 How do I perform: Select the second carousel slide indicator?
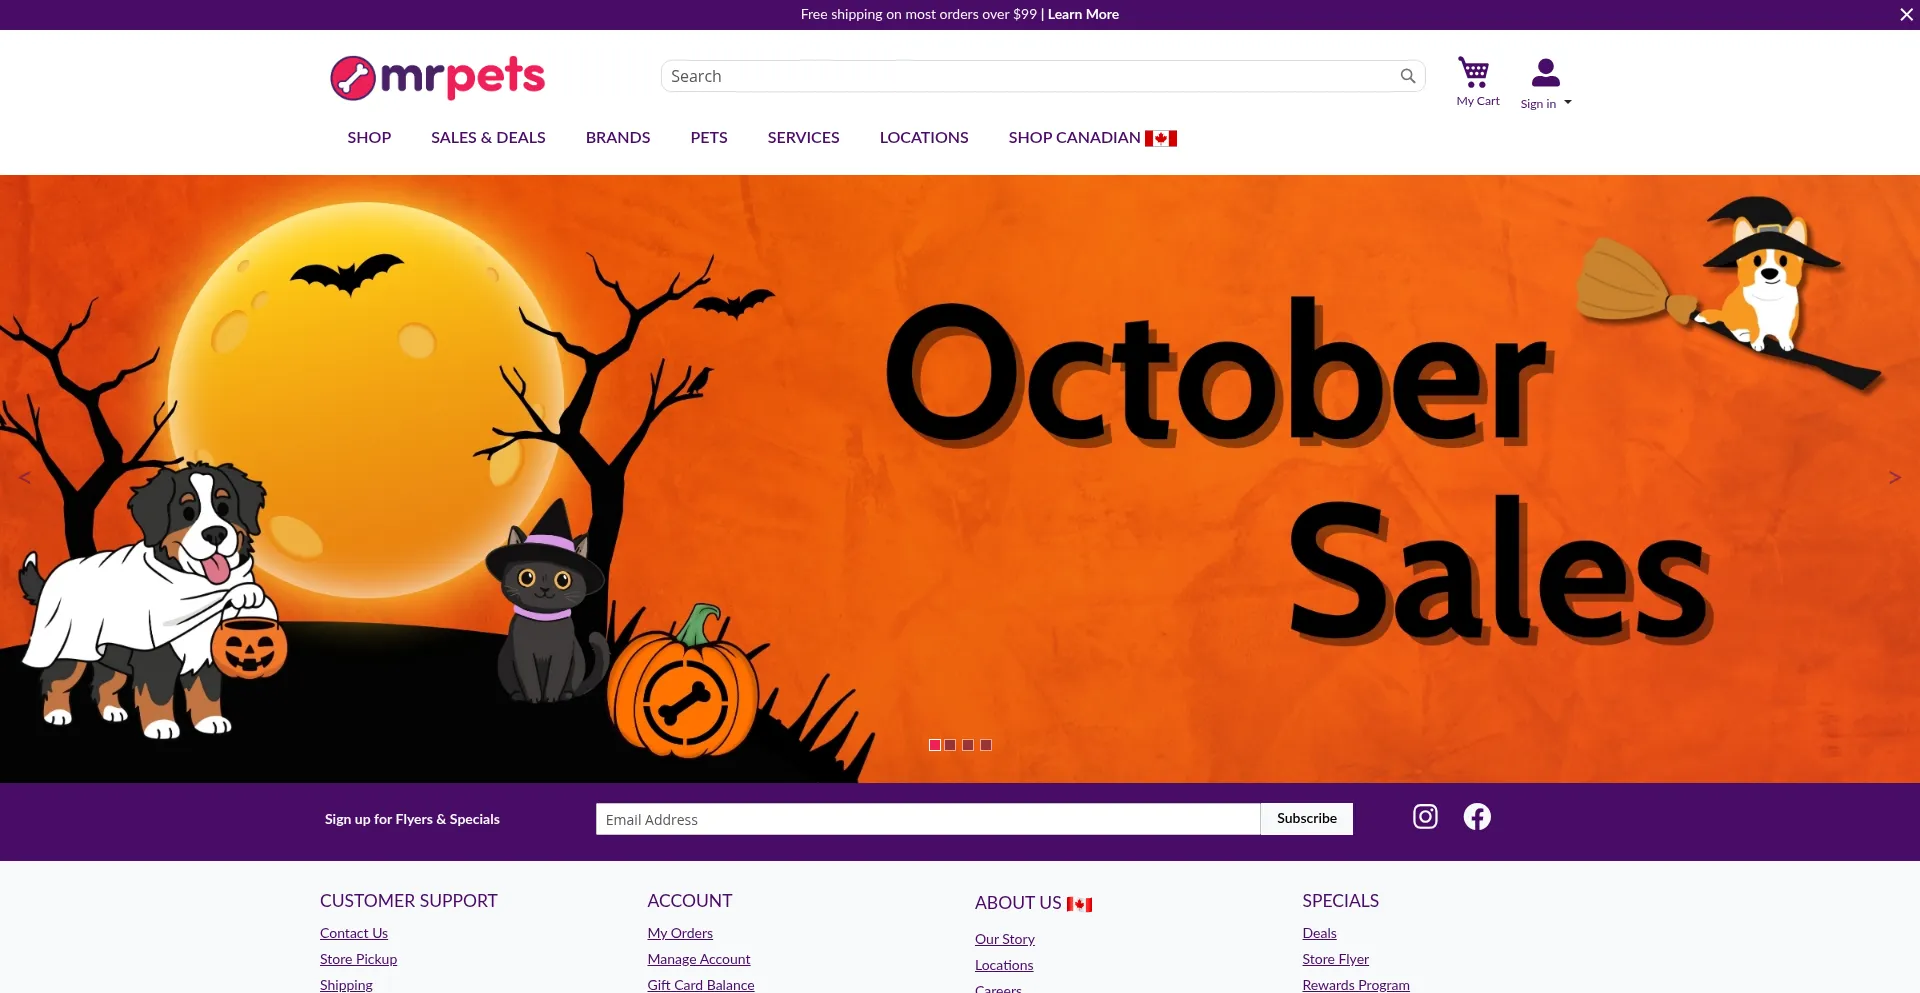click(x=951, y=745)
